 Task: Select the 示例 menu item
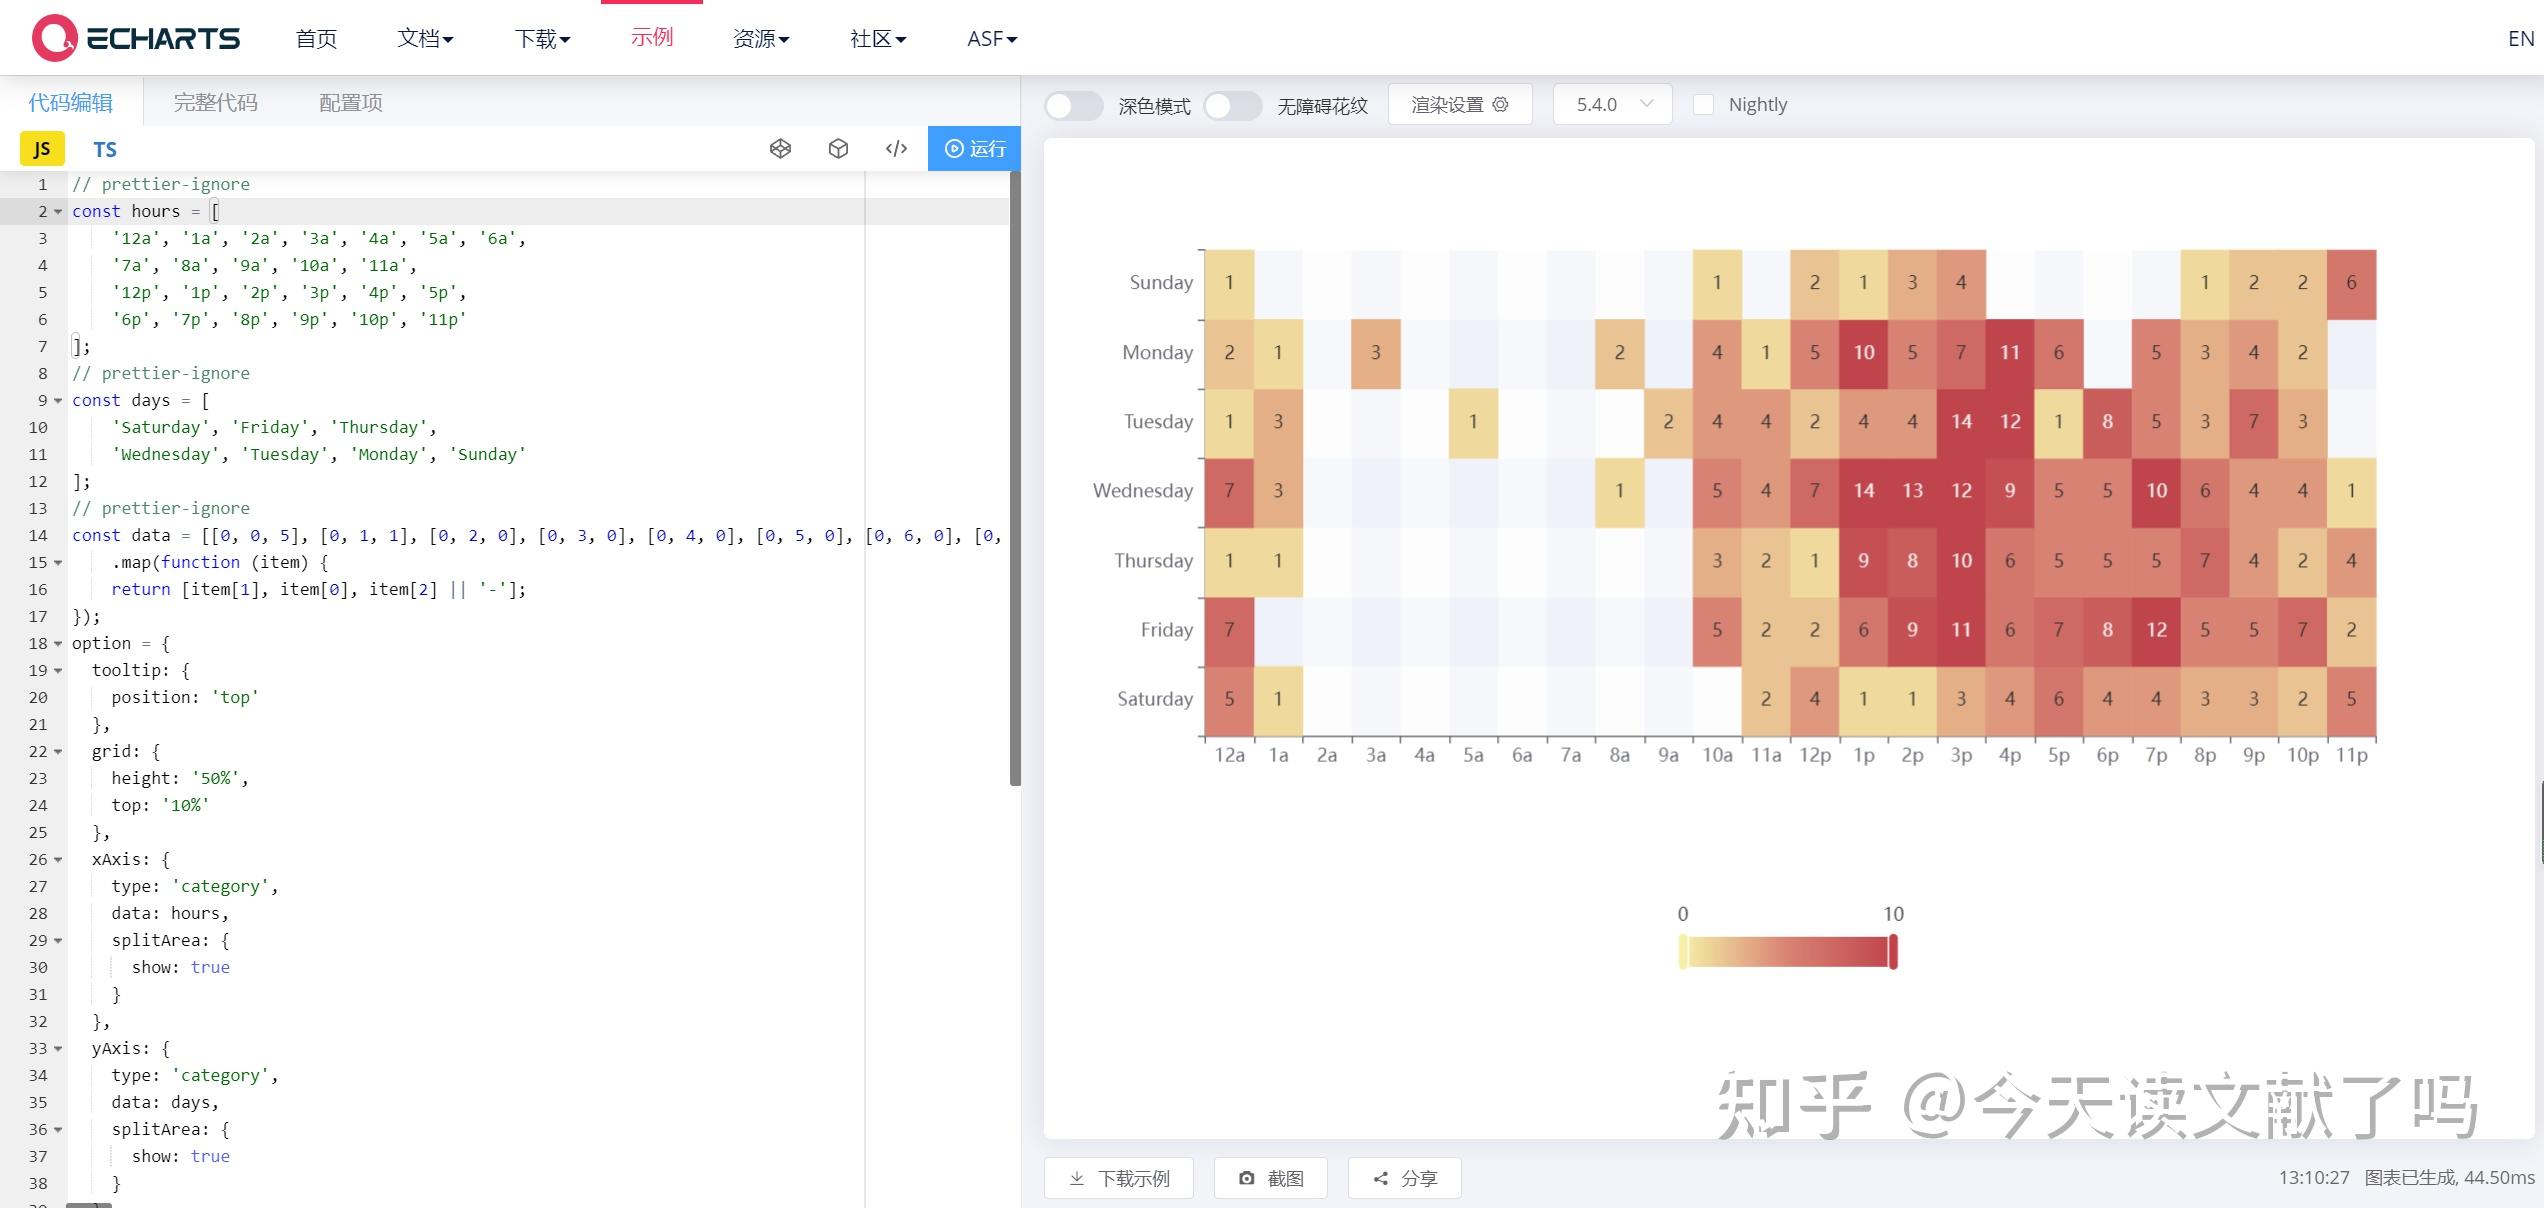pyautogui.click(x=651, y=38)
